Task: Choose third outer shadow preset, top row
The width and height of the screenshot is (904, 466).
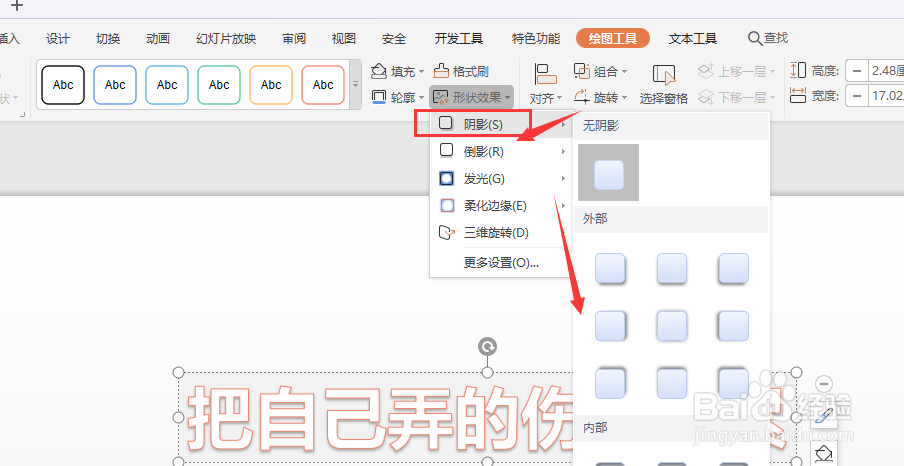Action: (733, 268)
